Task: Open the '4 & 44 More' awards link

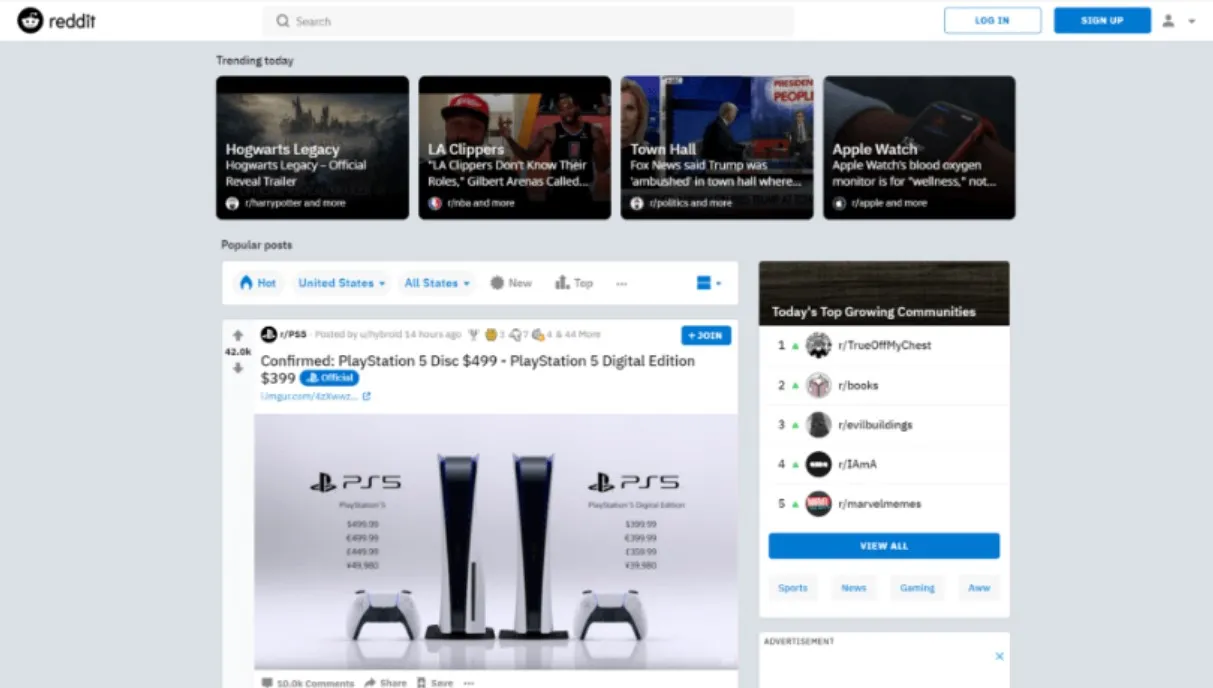Action: [573, 335]
